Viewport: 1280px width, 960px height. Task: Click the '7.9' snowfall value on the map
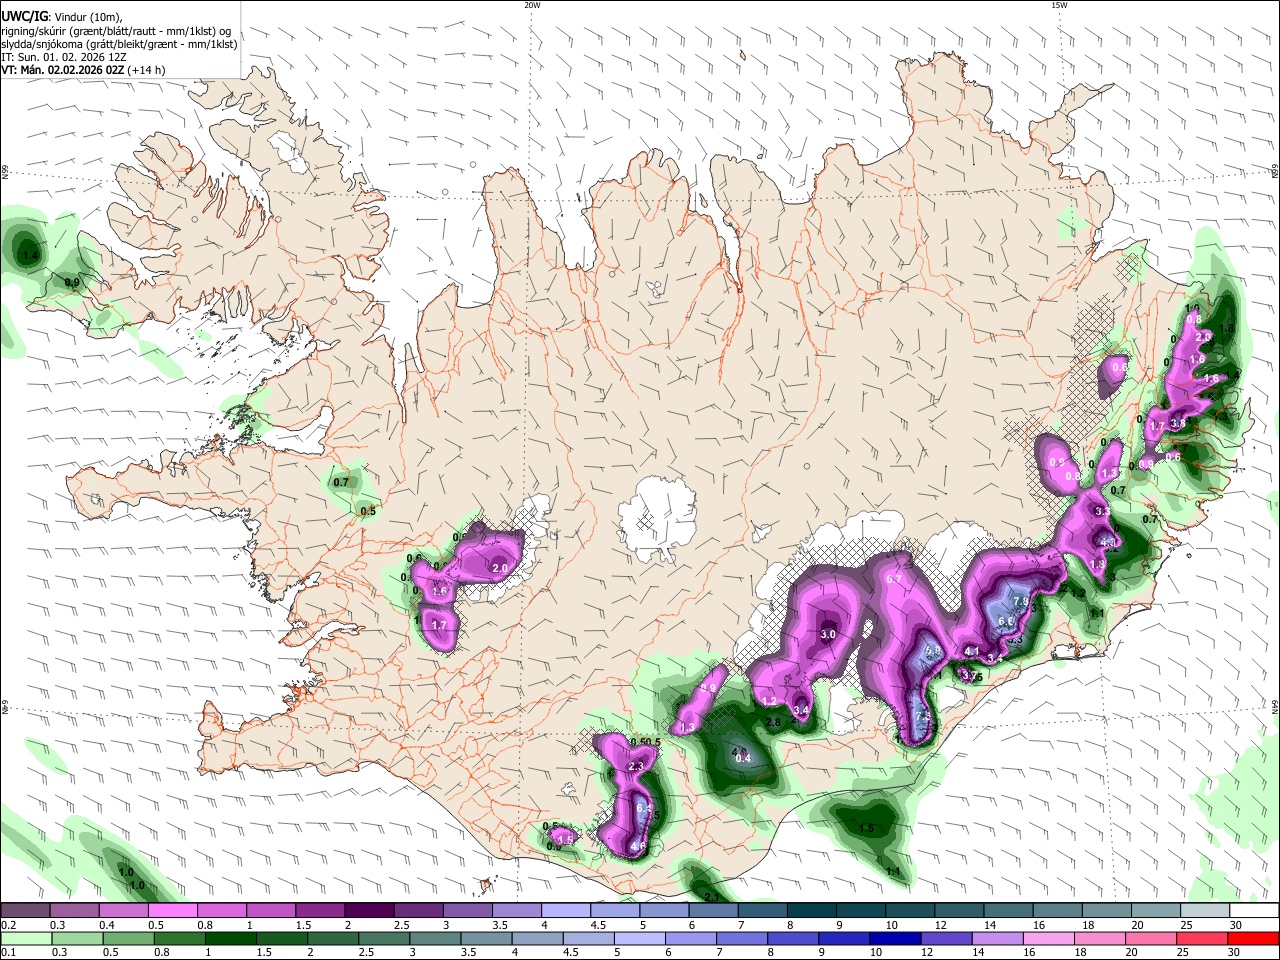(1021, 601)
